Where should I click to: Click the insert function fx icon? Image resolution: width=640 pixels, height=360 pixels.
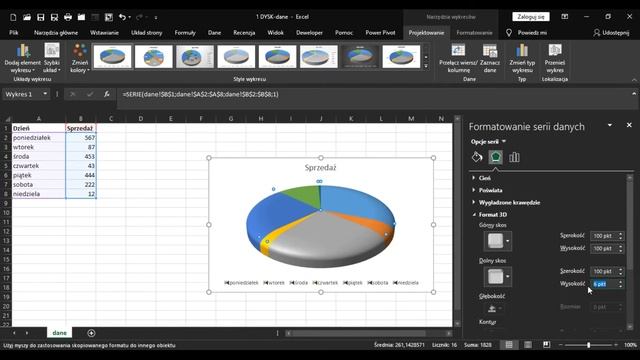(106, 94)
